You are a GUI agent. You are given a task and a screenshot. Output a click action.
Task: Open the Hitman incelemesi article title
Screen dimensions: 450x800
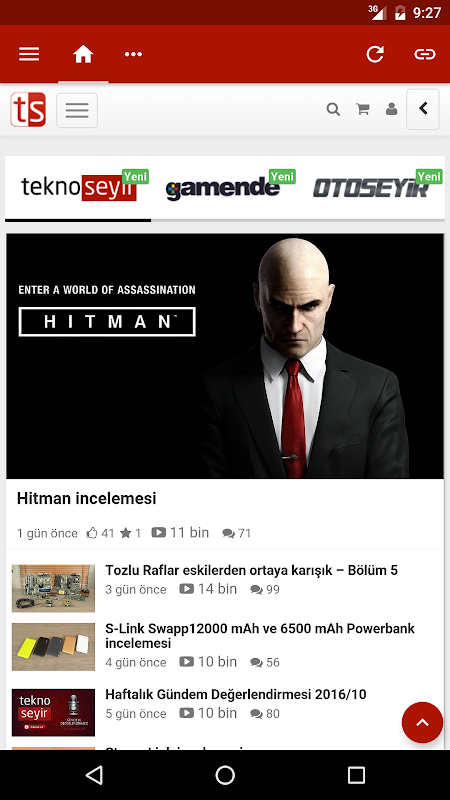point(87,498)
